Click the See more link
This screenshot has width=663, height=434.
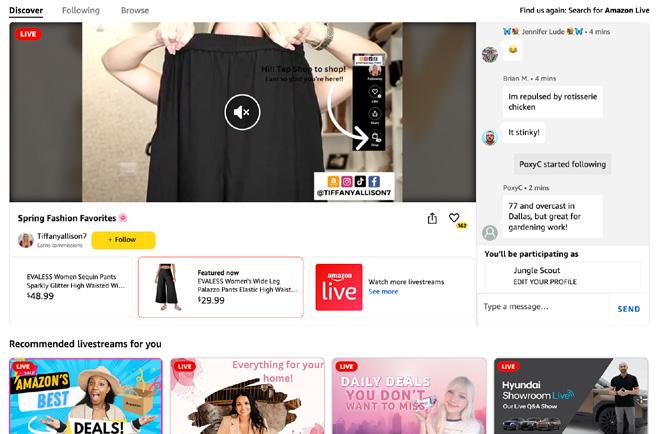pyautogui.click(x=383, y=291)
